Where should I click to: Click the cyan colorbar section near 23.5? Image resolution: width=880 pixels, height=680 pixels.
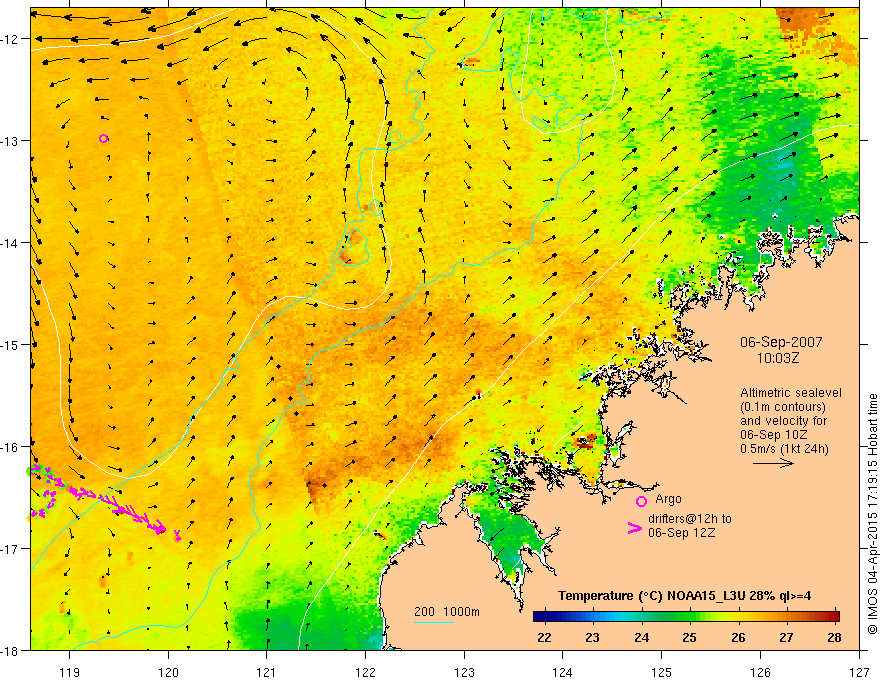point(617,616)
